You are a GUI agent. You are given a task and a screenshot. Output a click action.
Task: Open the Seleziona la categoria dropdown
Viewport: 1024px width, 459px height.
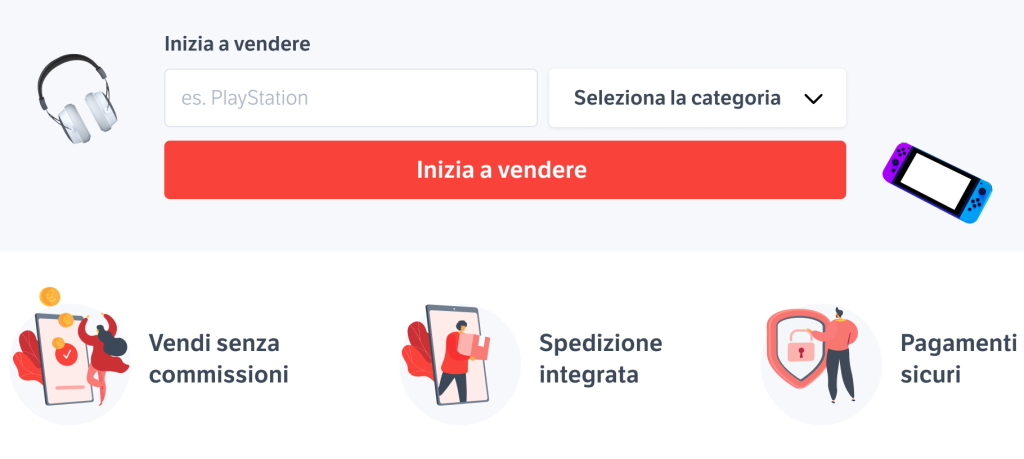coord(697,98)
